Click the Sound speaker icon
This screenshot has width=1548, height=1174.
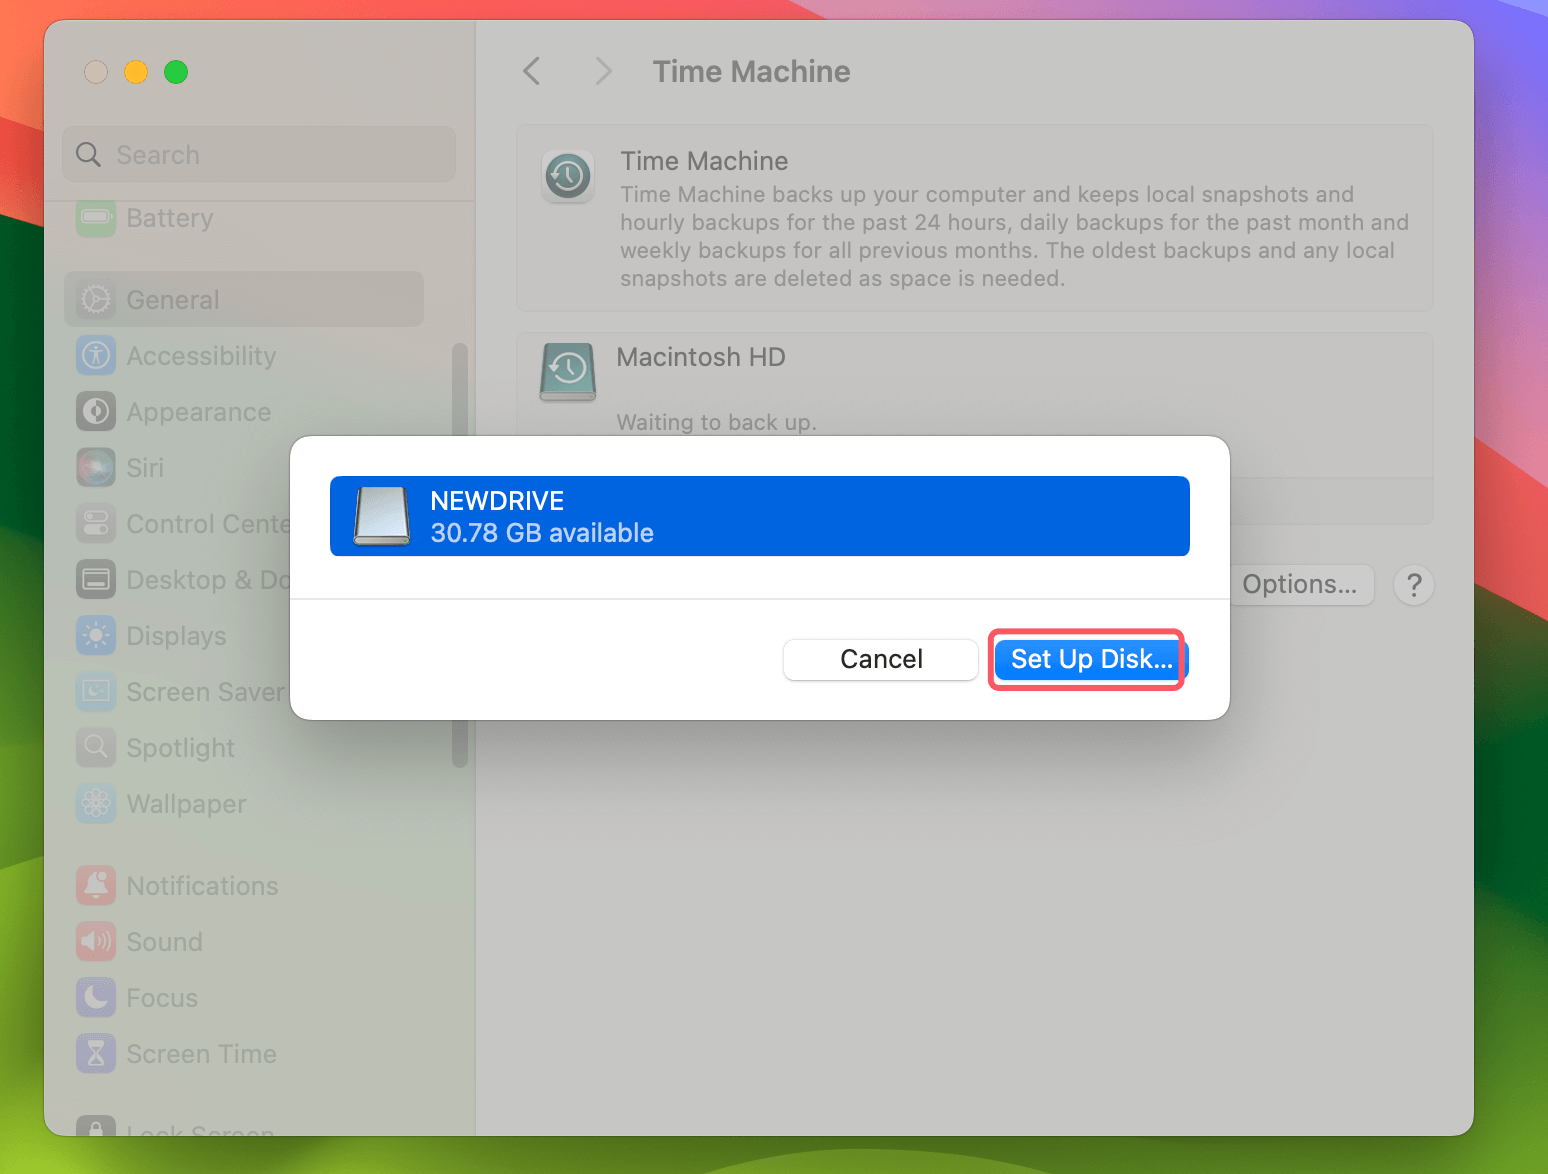[x=95, y=941]
